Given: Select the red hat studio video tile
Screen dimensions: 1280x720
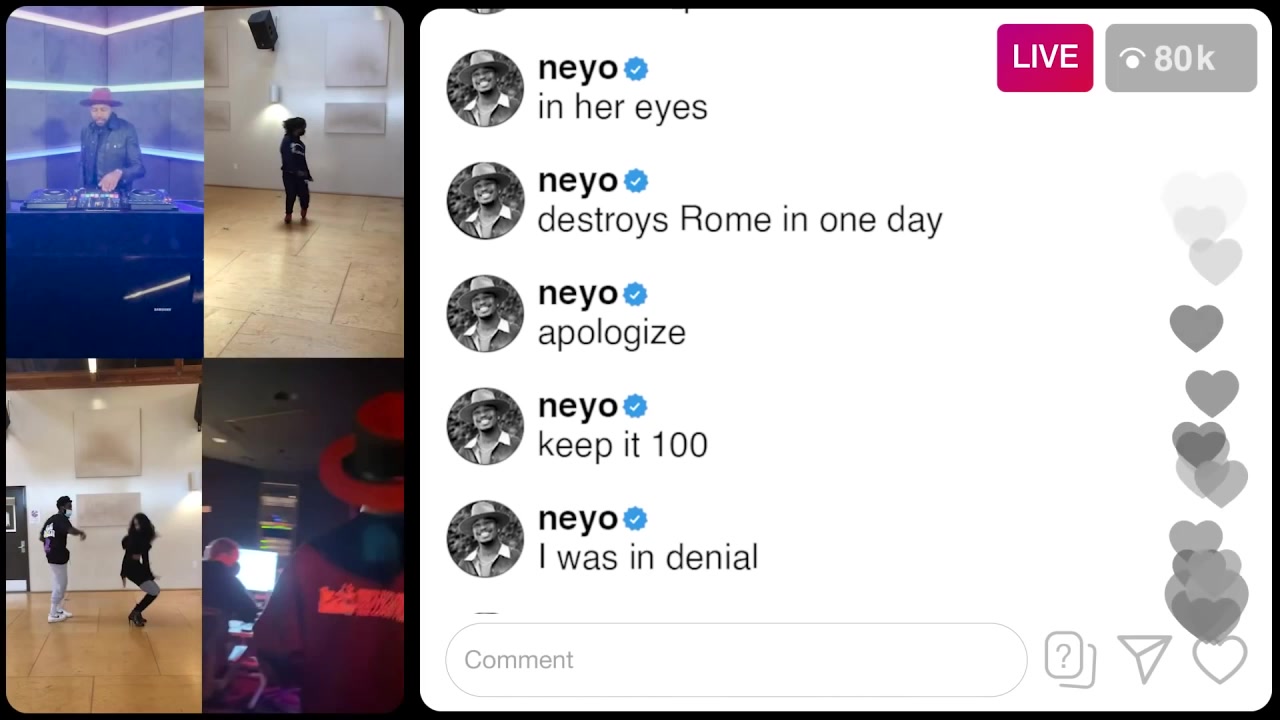Looking at the screenshot, I should pyautogui.click(x=303, y=535).
